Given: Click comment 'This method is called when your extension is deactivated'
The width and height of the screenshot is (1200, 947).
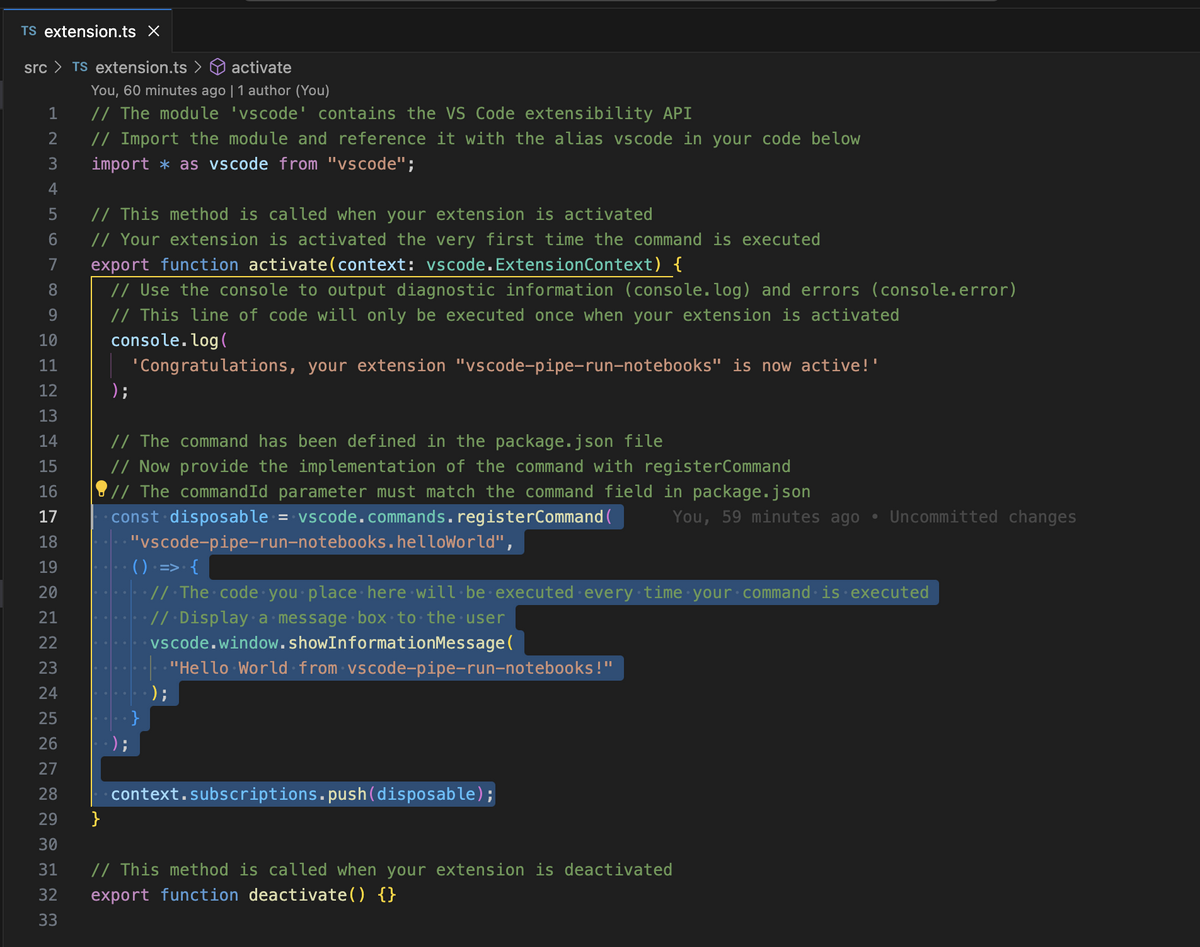Looking at the screenshot, I should point(396,870).
